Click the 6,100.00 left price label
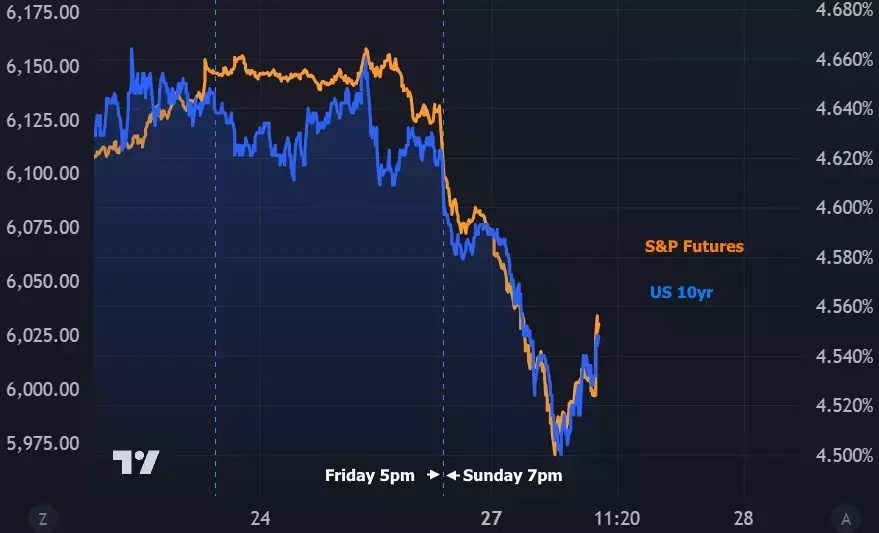879x533 pixels. [42, 173]
